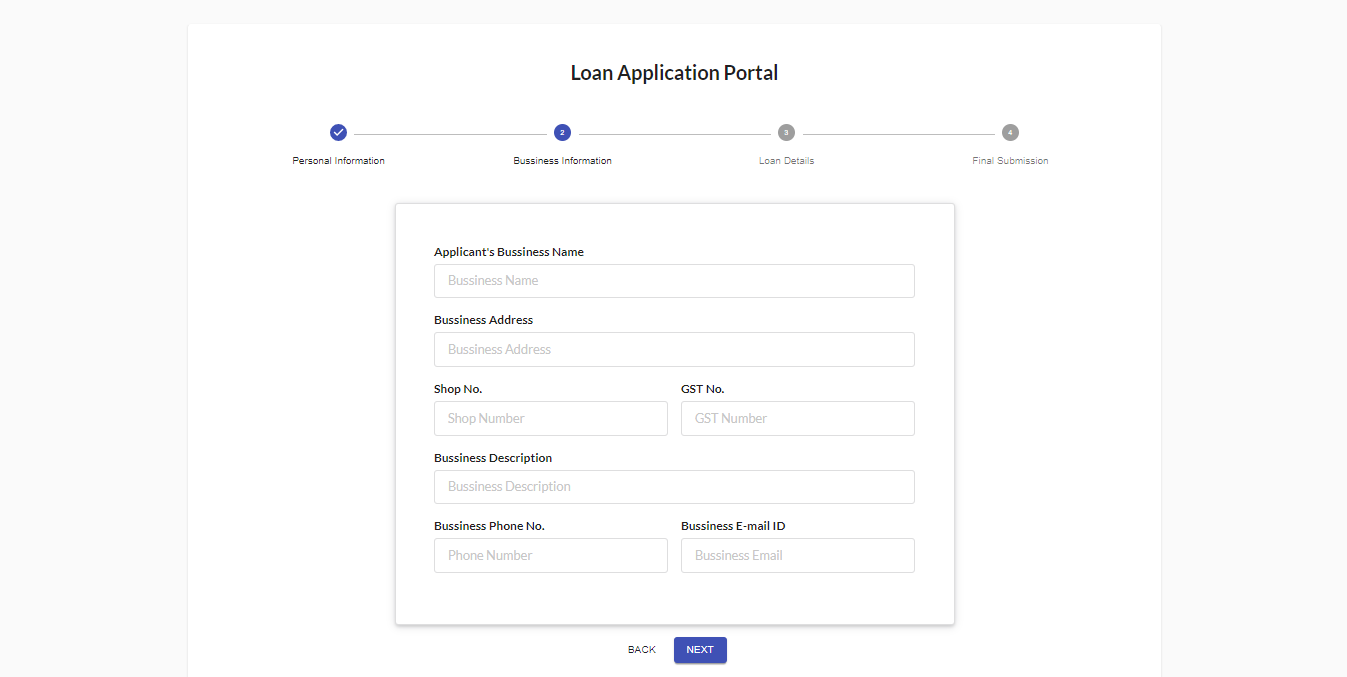Click the completed checkmark step icon

(x=338, y=132)
